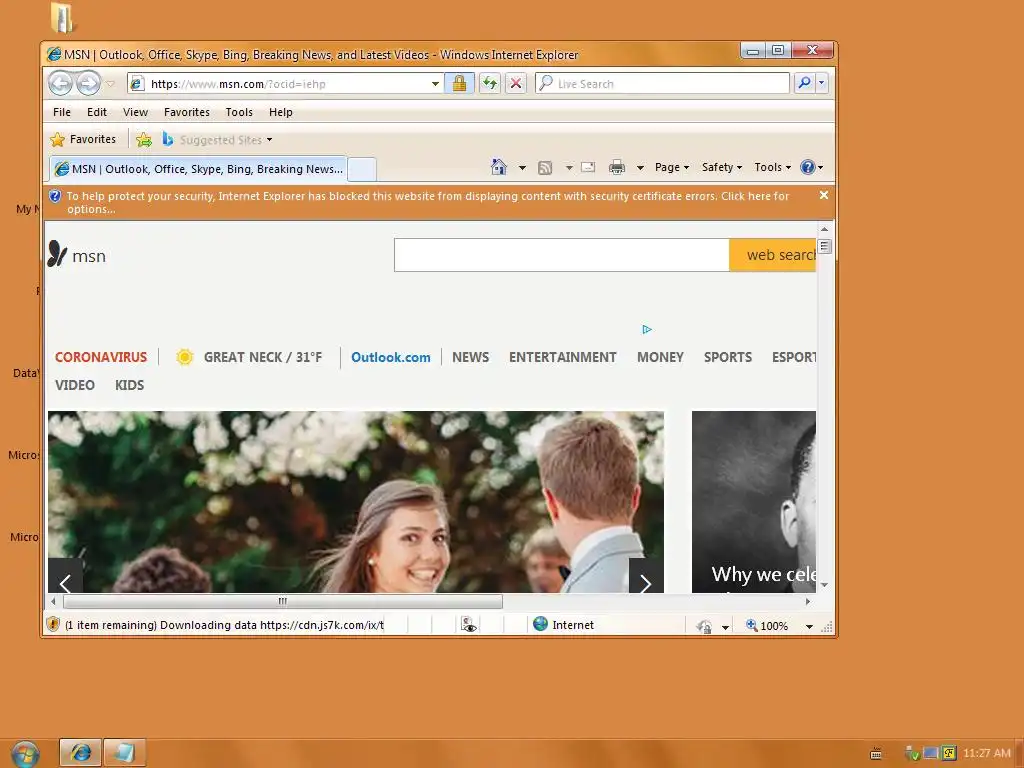Start a Live Search with the magnifier button
Image resolution: width=1024 pixels, height=768 pixels.
pyautogui.click(x=805, y=83)
